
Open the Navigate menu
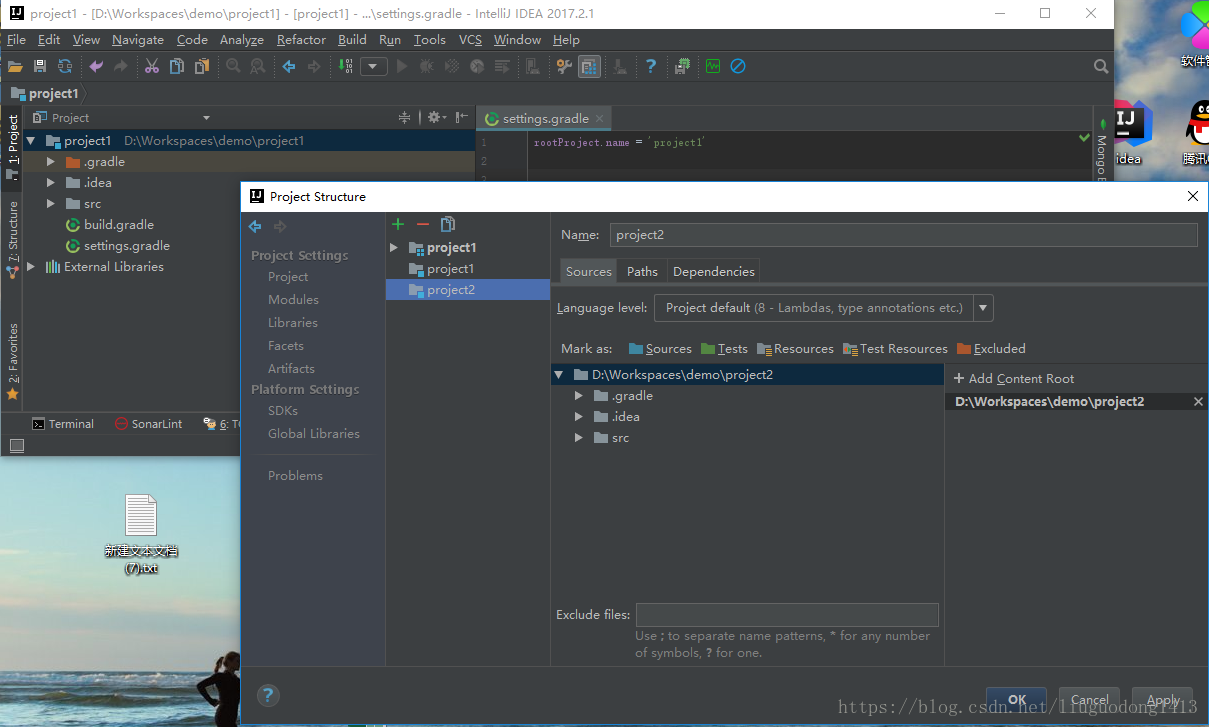click(x=138, y=40)
